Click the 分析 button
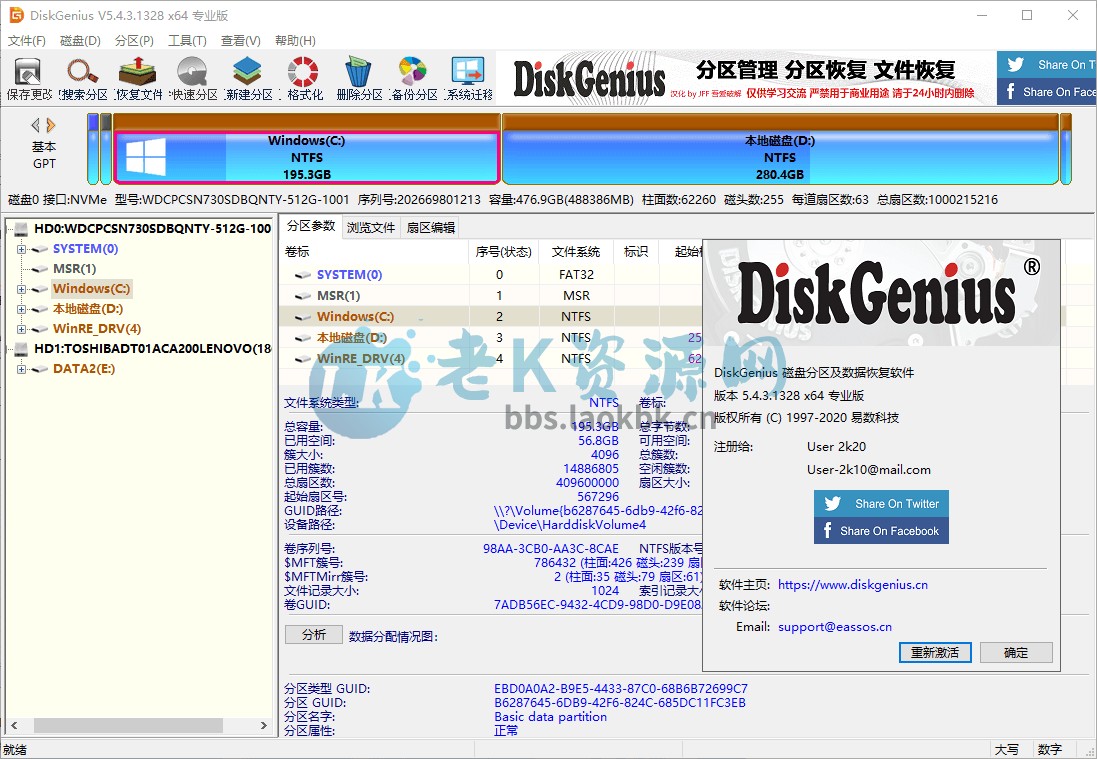 pos(314,634)
